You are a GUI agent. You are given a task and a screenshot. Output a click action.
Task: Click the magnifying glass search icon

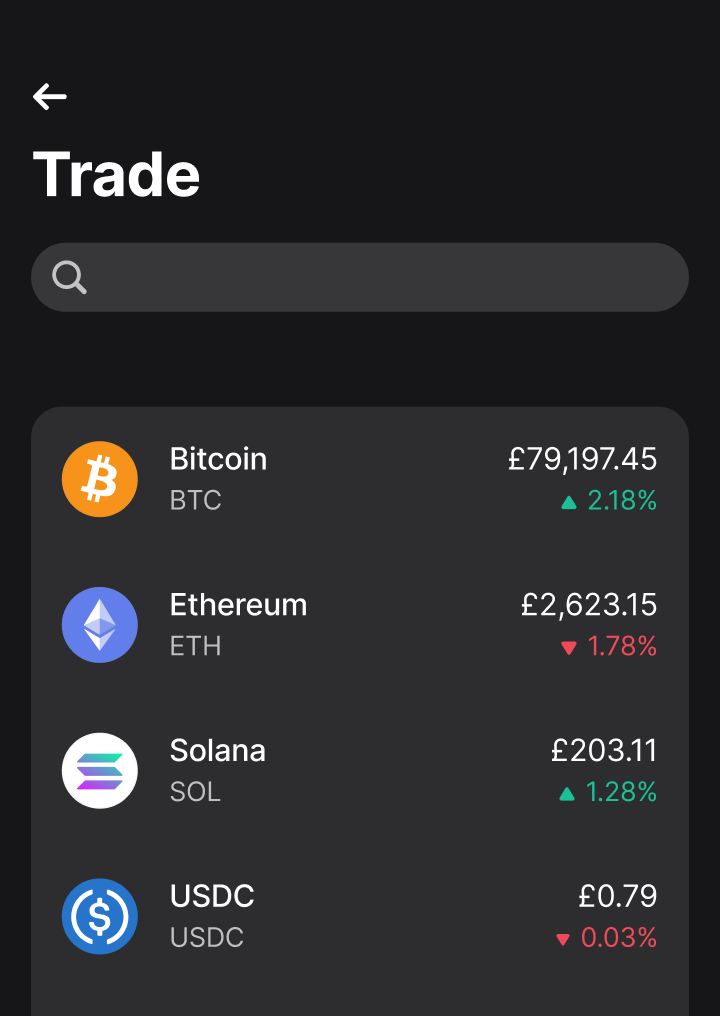(69, 277)
